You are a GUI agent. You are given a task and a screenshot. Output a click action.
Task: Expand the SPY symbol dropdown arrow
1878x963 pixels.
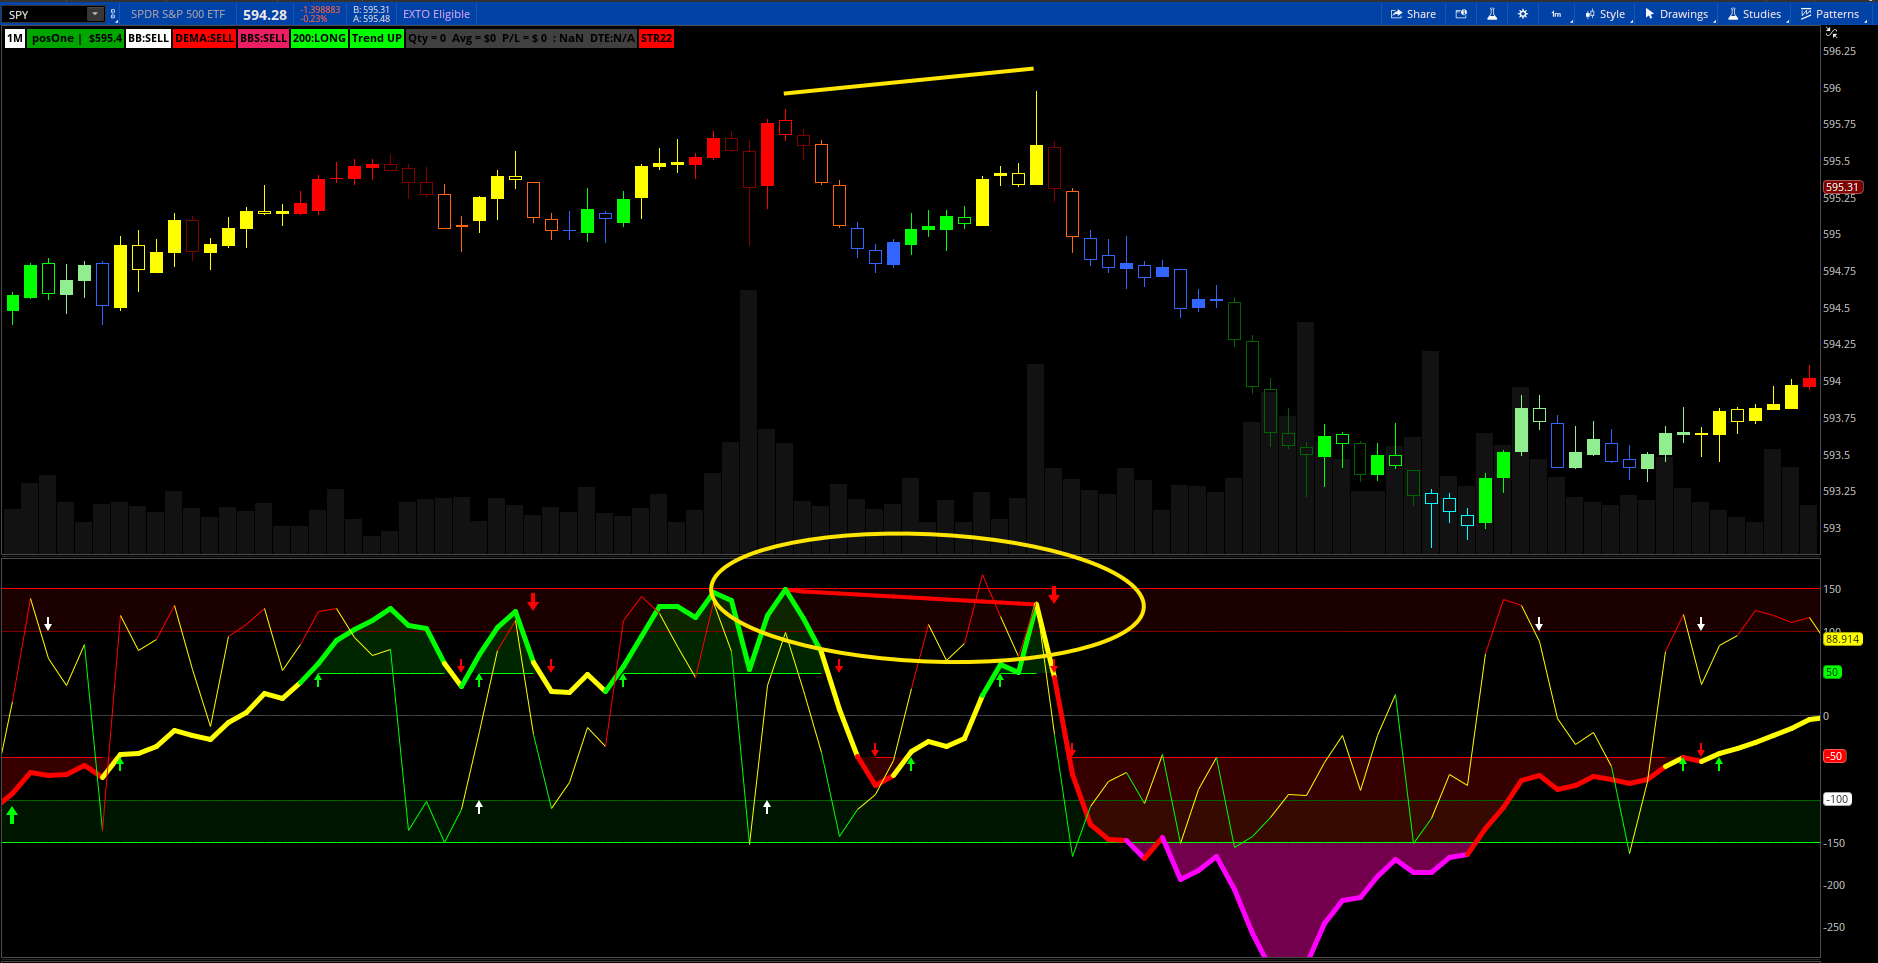point(95,14)
